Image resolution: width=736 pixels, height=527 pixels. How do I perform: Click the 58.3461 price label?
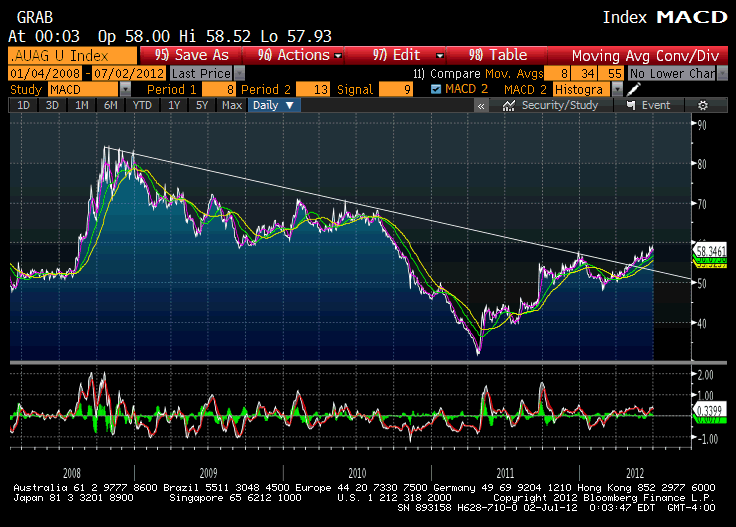710,251
